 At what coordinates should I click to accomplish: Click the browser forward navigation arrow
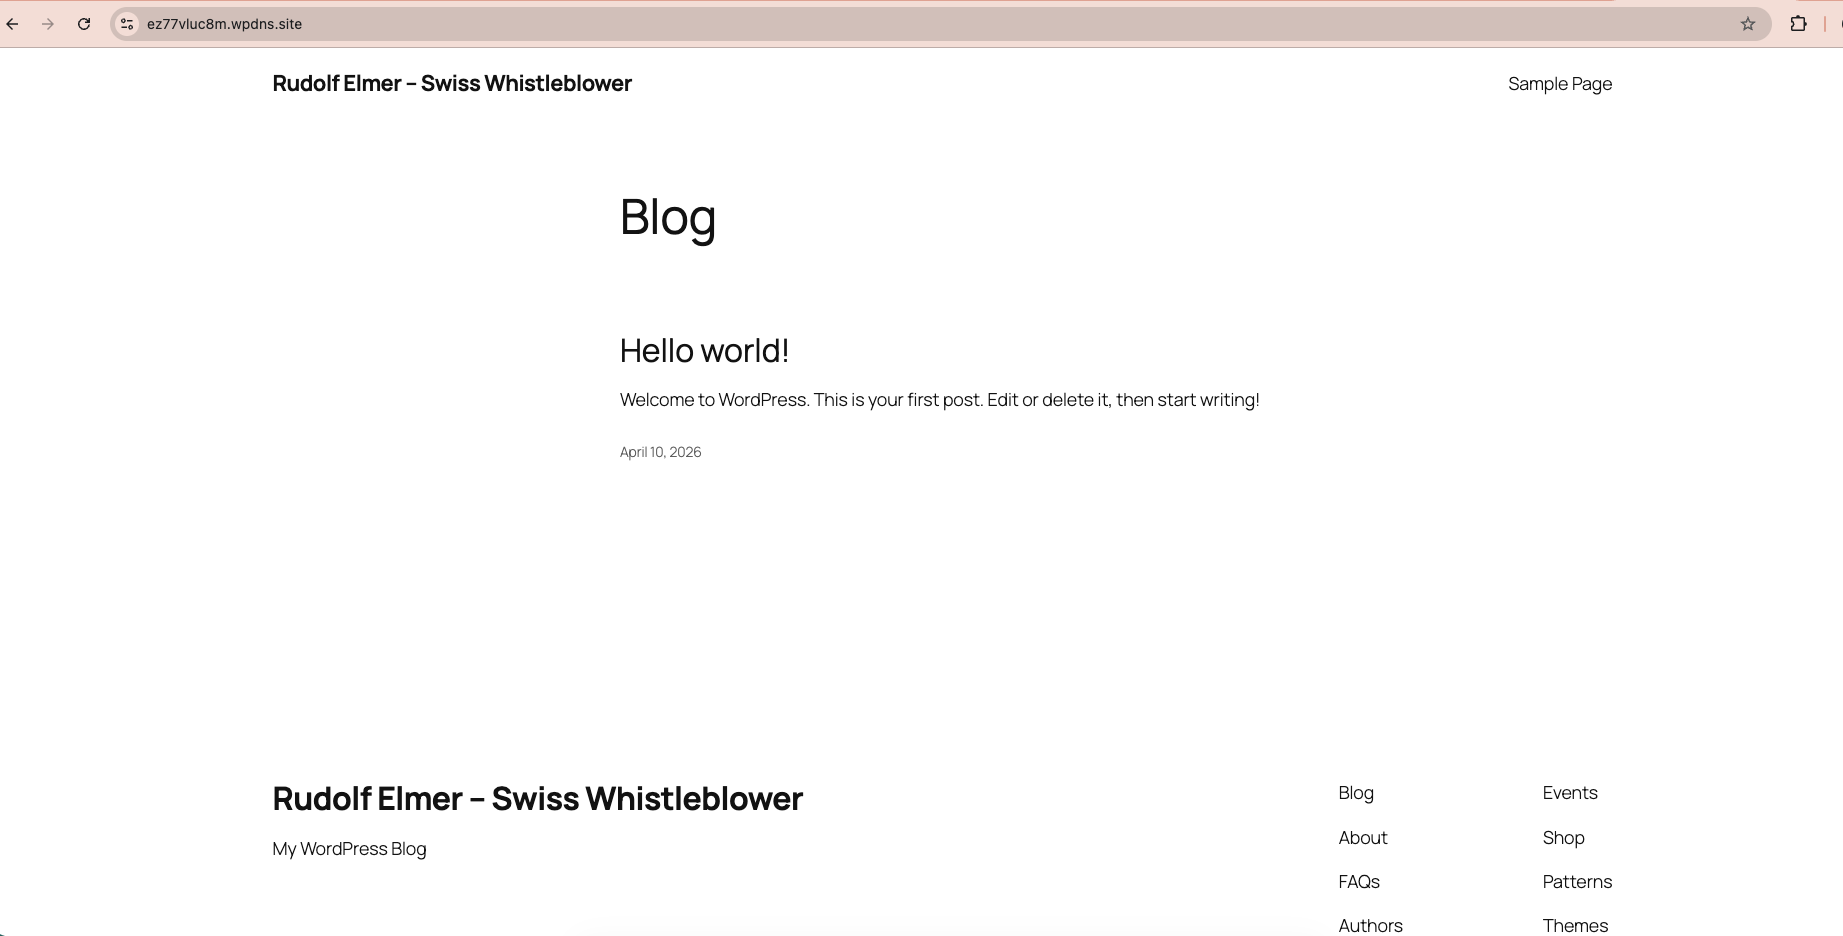48,24
